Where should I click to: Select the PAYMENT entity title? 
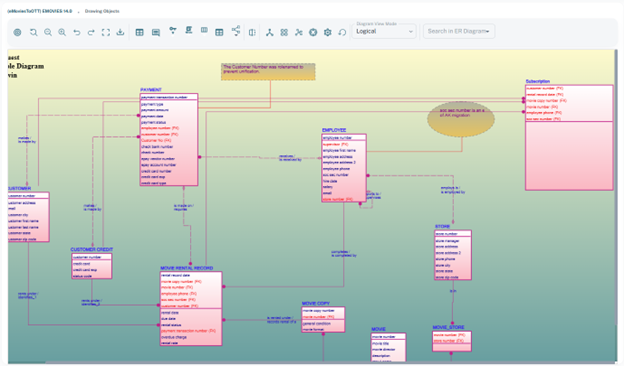tap(151, 90)
